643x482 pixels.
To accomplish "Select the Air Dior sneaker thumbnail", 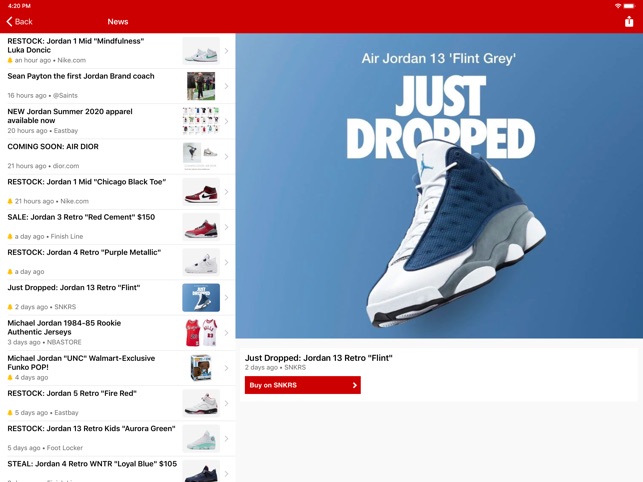I will (200, 156).
